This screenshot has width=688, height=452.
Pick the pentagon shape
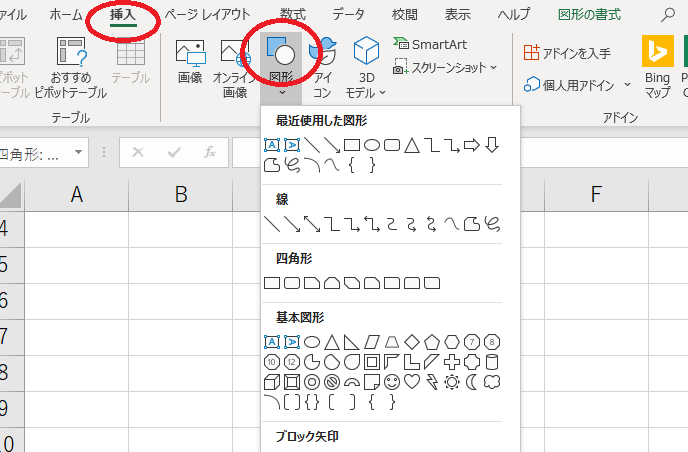[432, 342]
